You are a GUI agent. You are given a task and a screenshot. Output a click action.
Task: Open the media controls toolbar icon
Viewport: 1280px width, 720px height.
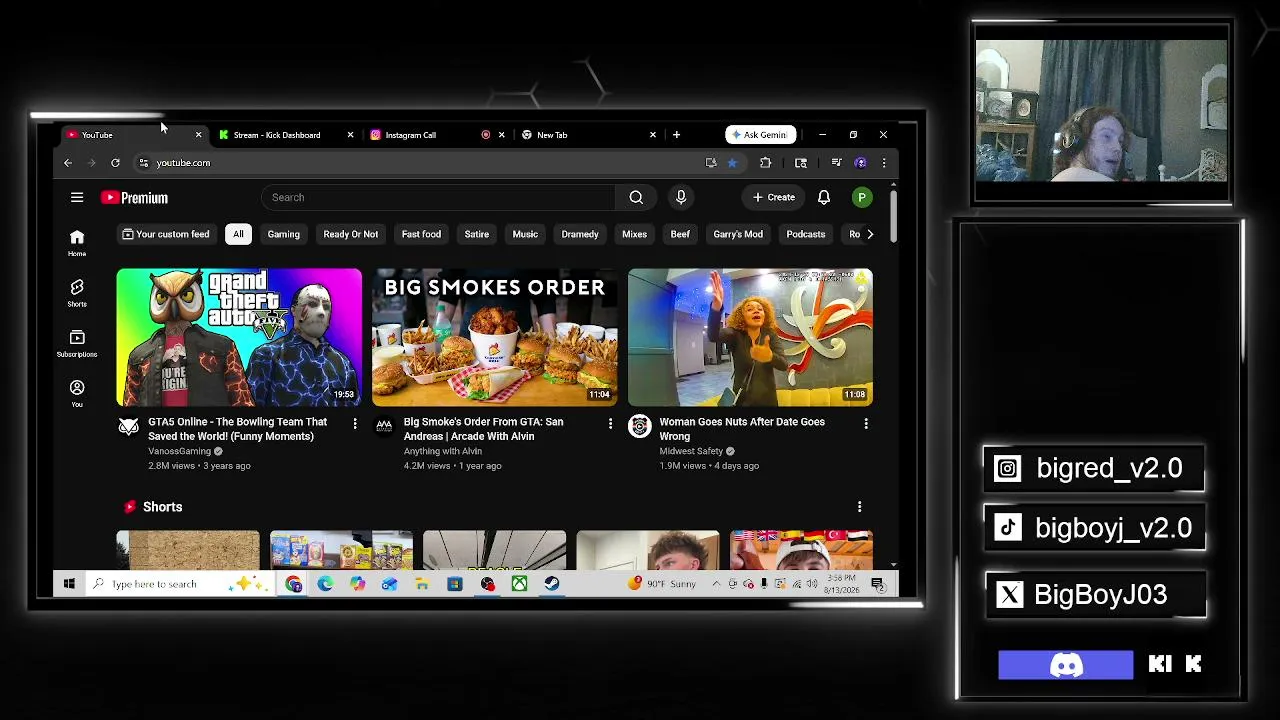pos(836,163)
